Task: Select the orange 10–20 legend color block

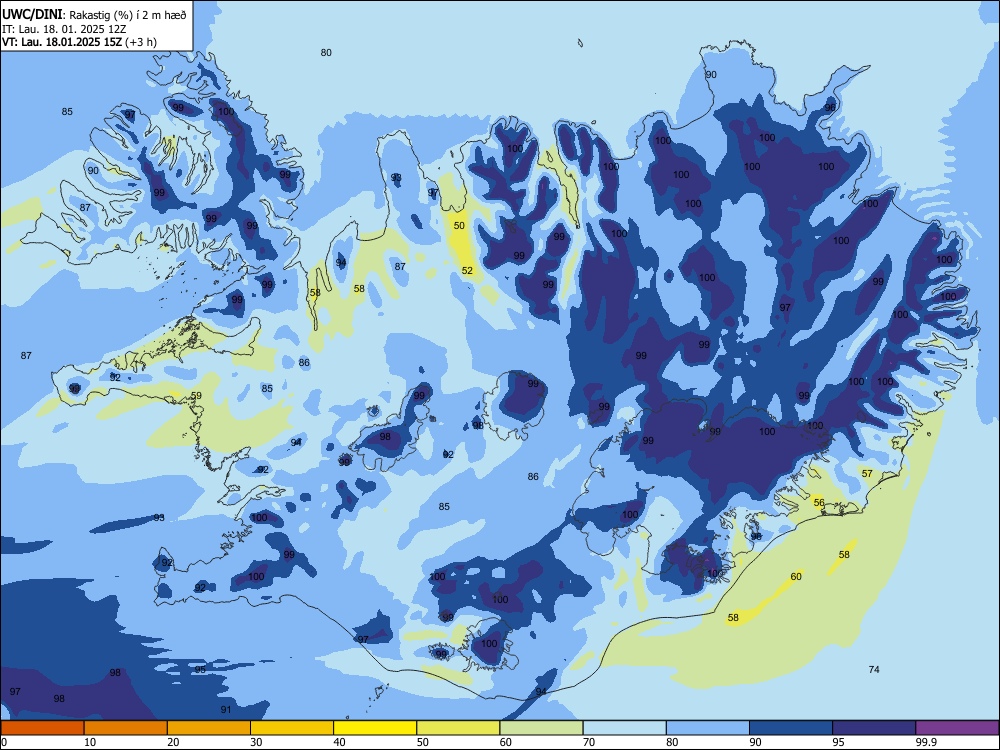Action: click(126, 728)
